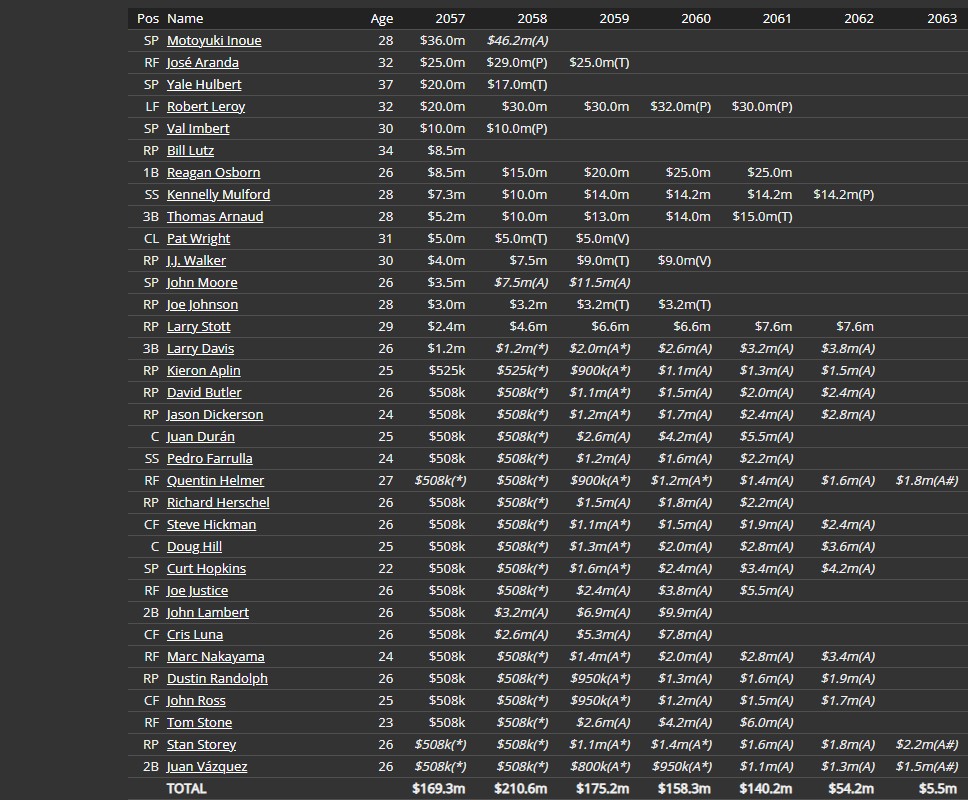
Task: Open Motoyuki Inoue player link
Action: point(213,41)
